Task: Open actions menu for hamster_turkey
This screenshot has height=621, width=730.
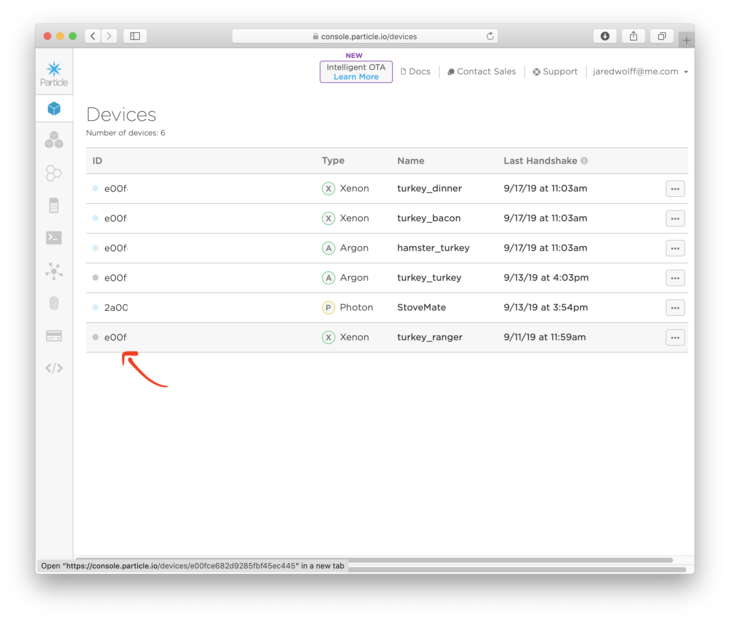Action: (x=675, y=249)
